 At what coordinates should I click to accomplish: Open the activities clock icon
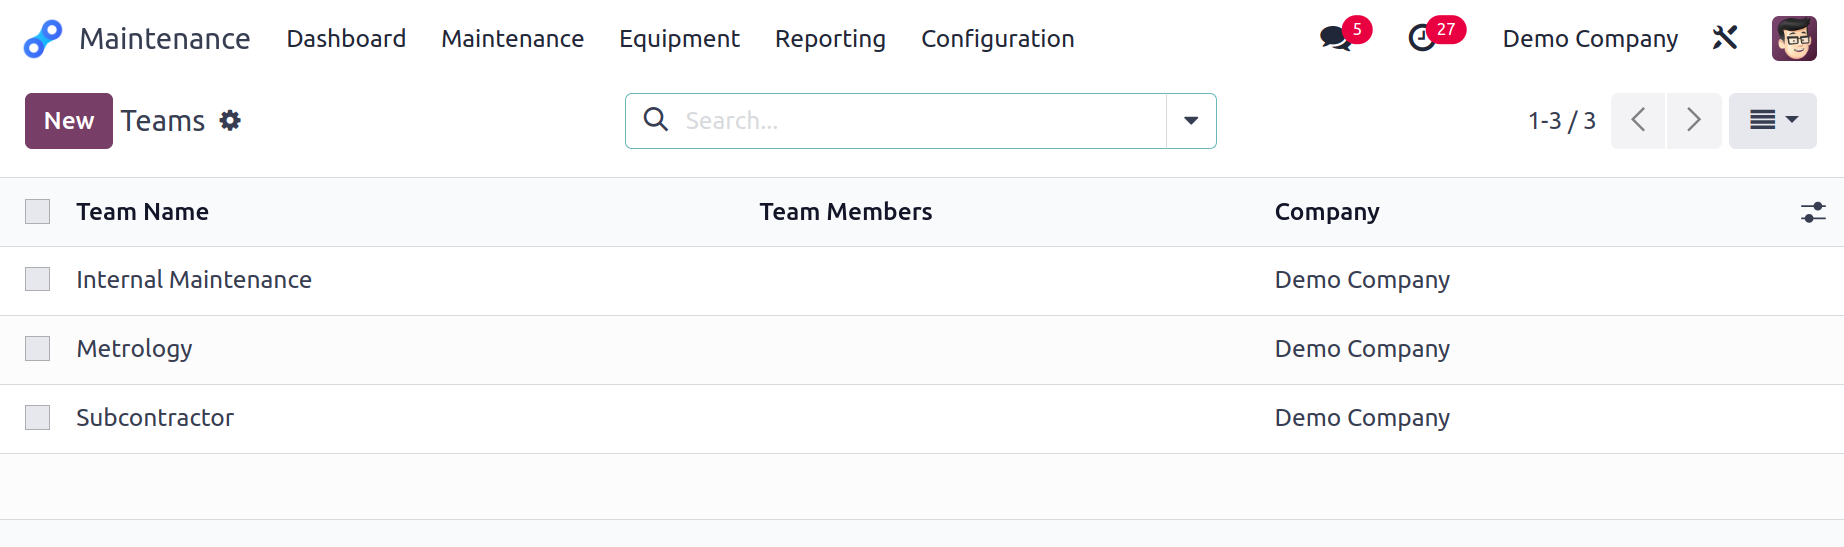coord(1422,39)
